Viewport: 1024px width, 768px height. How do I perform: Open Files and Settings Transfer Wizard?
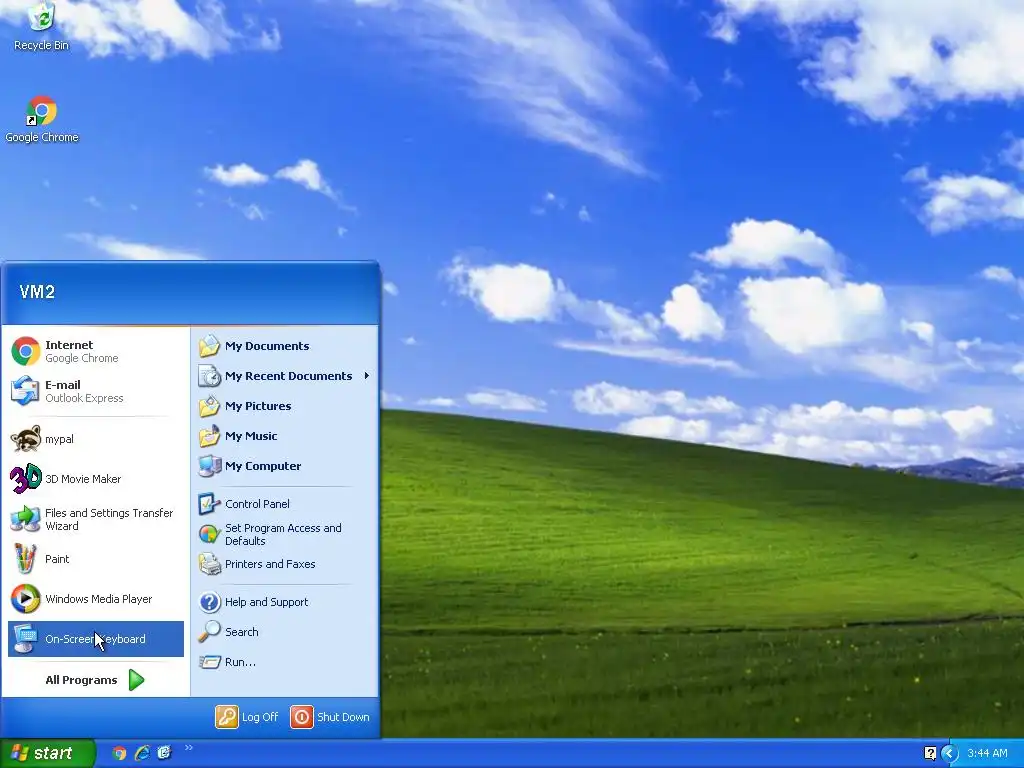pyautogui.click(x=95, y=519)
